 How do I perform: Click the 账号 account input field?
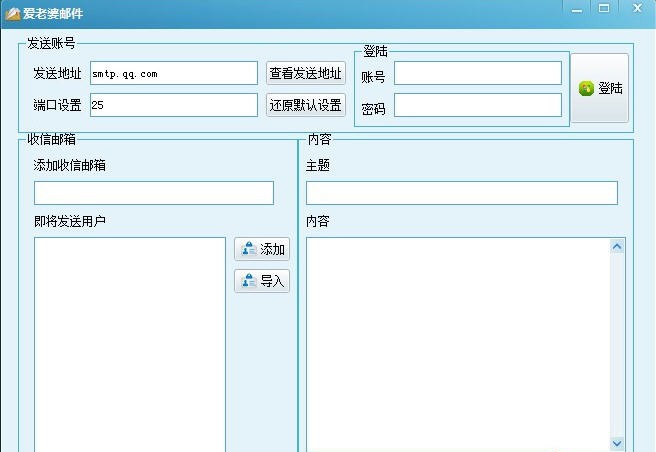(x=478, y=73)
